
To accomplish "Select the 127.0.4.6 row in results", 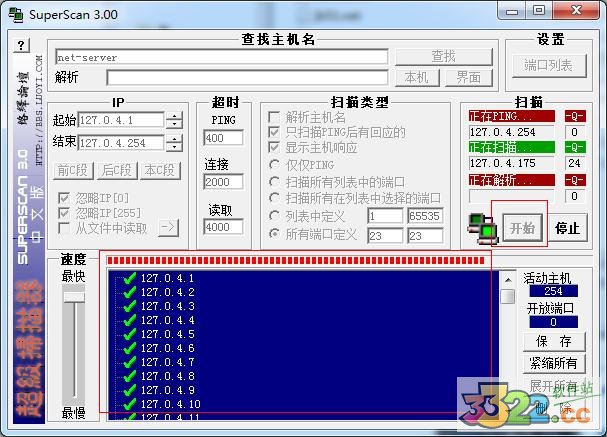I will coord(167,348).
